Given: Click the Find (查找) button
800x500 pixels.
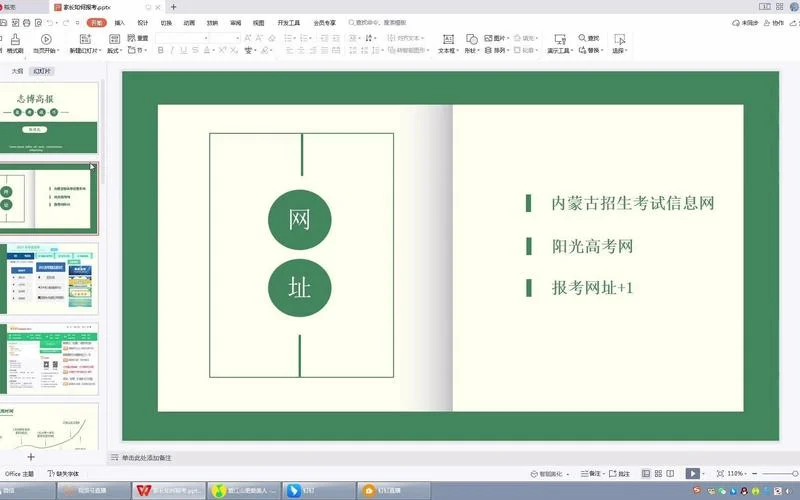Looking at the screenshot, I should (589, 38).
